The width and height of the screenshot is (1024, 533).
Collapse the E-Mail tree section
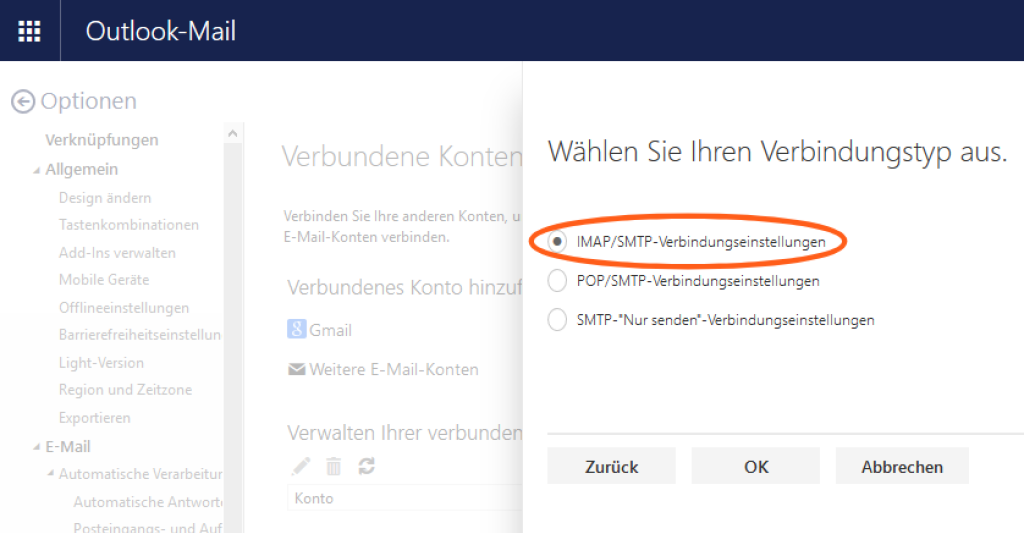pos(37,447)
